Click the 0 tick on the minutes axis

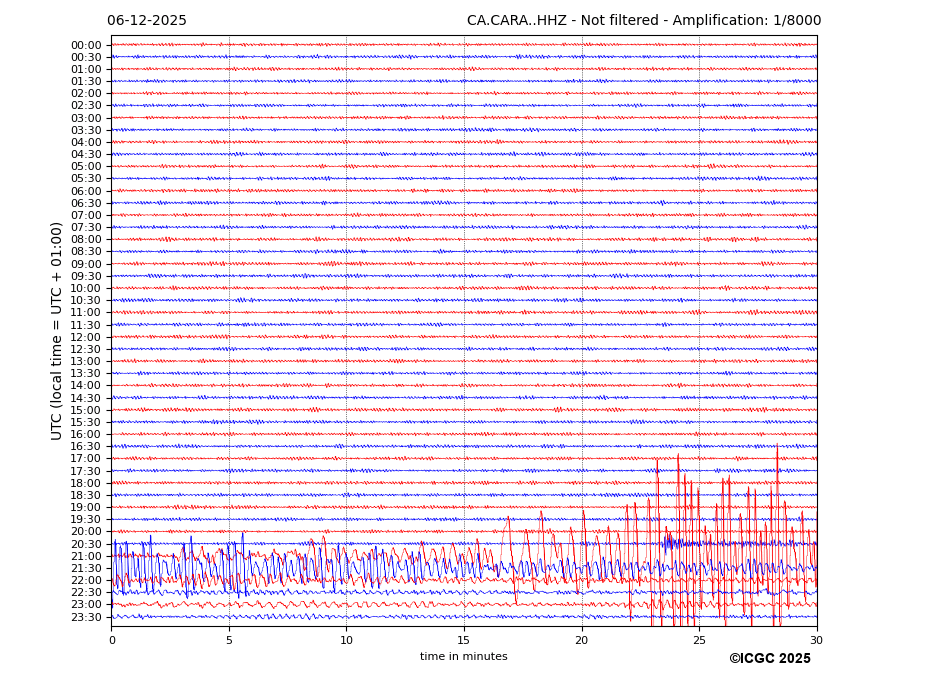(112, 640)
